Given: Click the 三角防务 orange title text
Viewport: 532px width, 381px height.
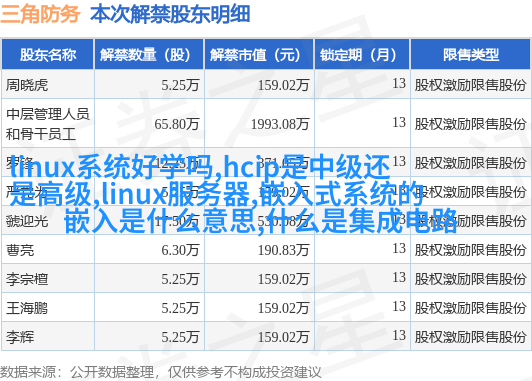Looking at the screenshot, I should click(x=40, y=15).
